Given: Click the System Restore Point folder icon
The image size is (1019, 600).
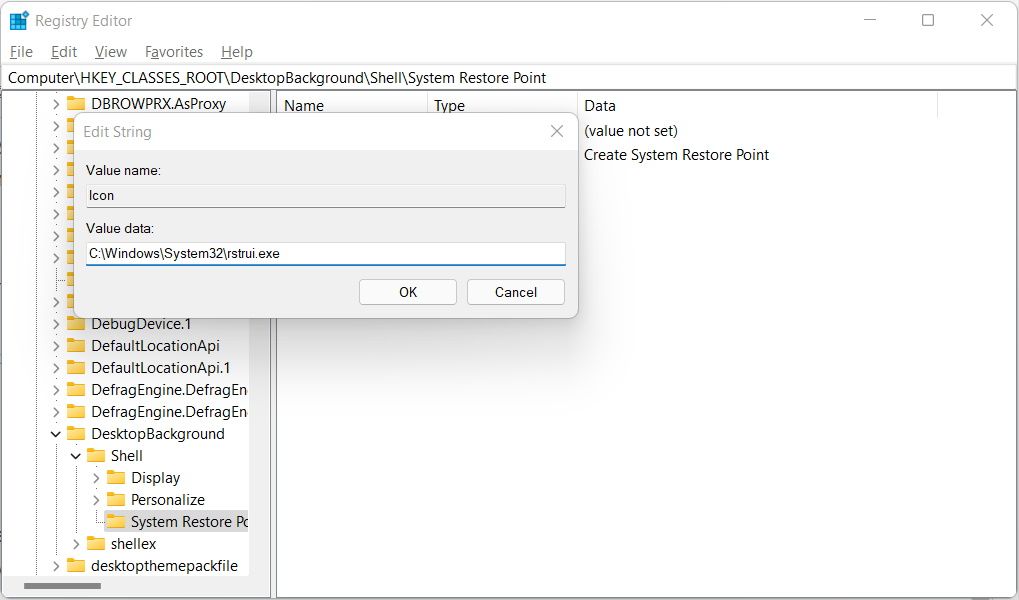Looking at the screenshot, I should click(116, 521).
